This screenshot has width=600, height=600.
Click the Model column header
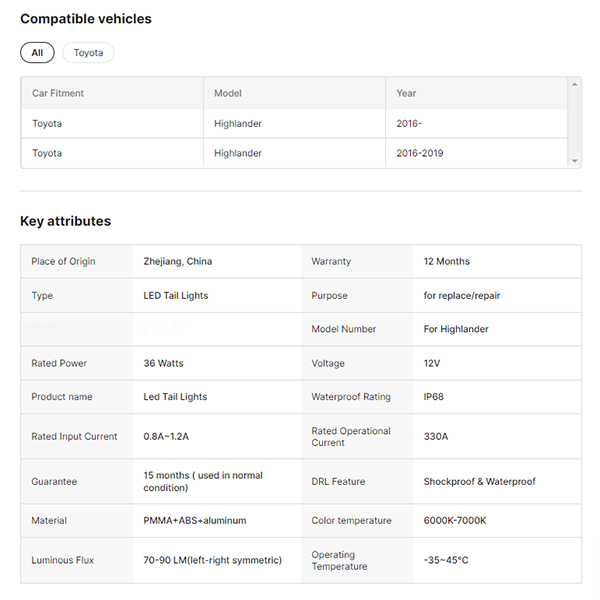point(228,93)
